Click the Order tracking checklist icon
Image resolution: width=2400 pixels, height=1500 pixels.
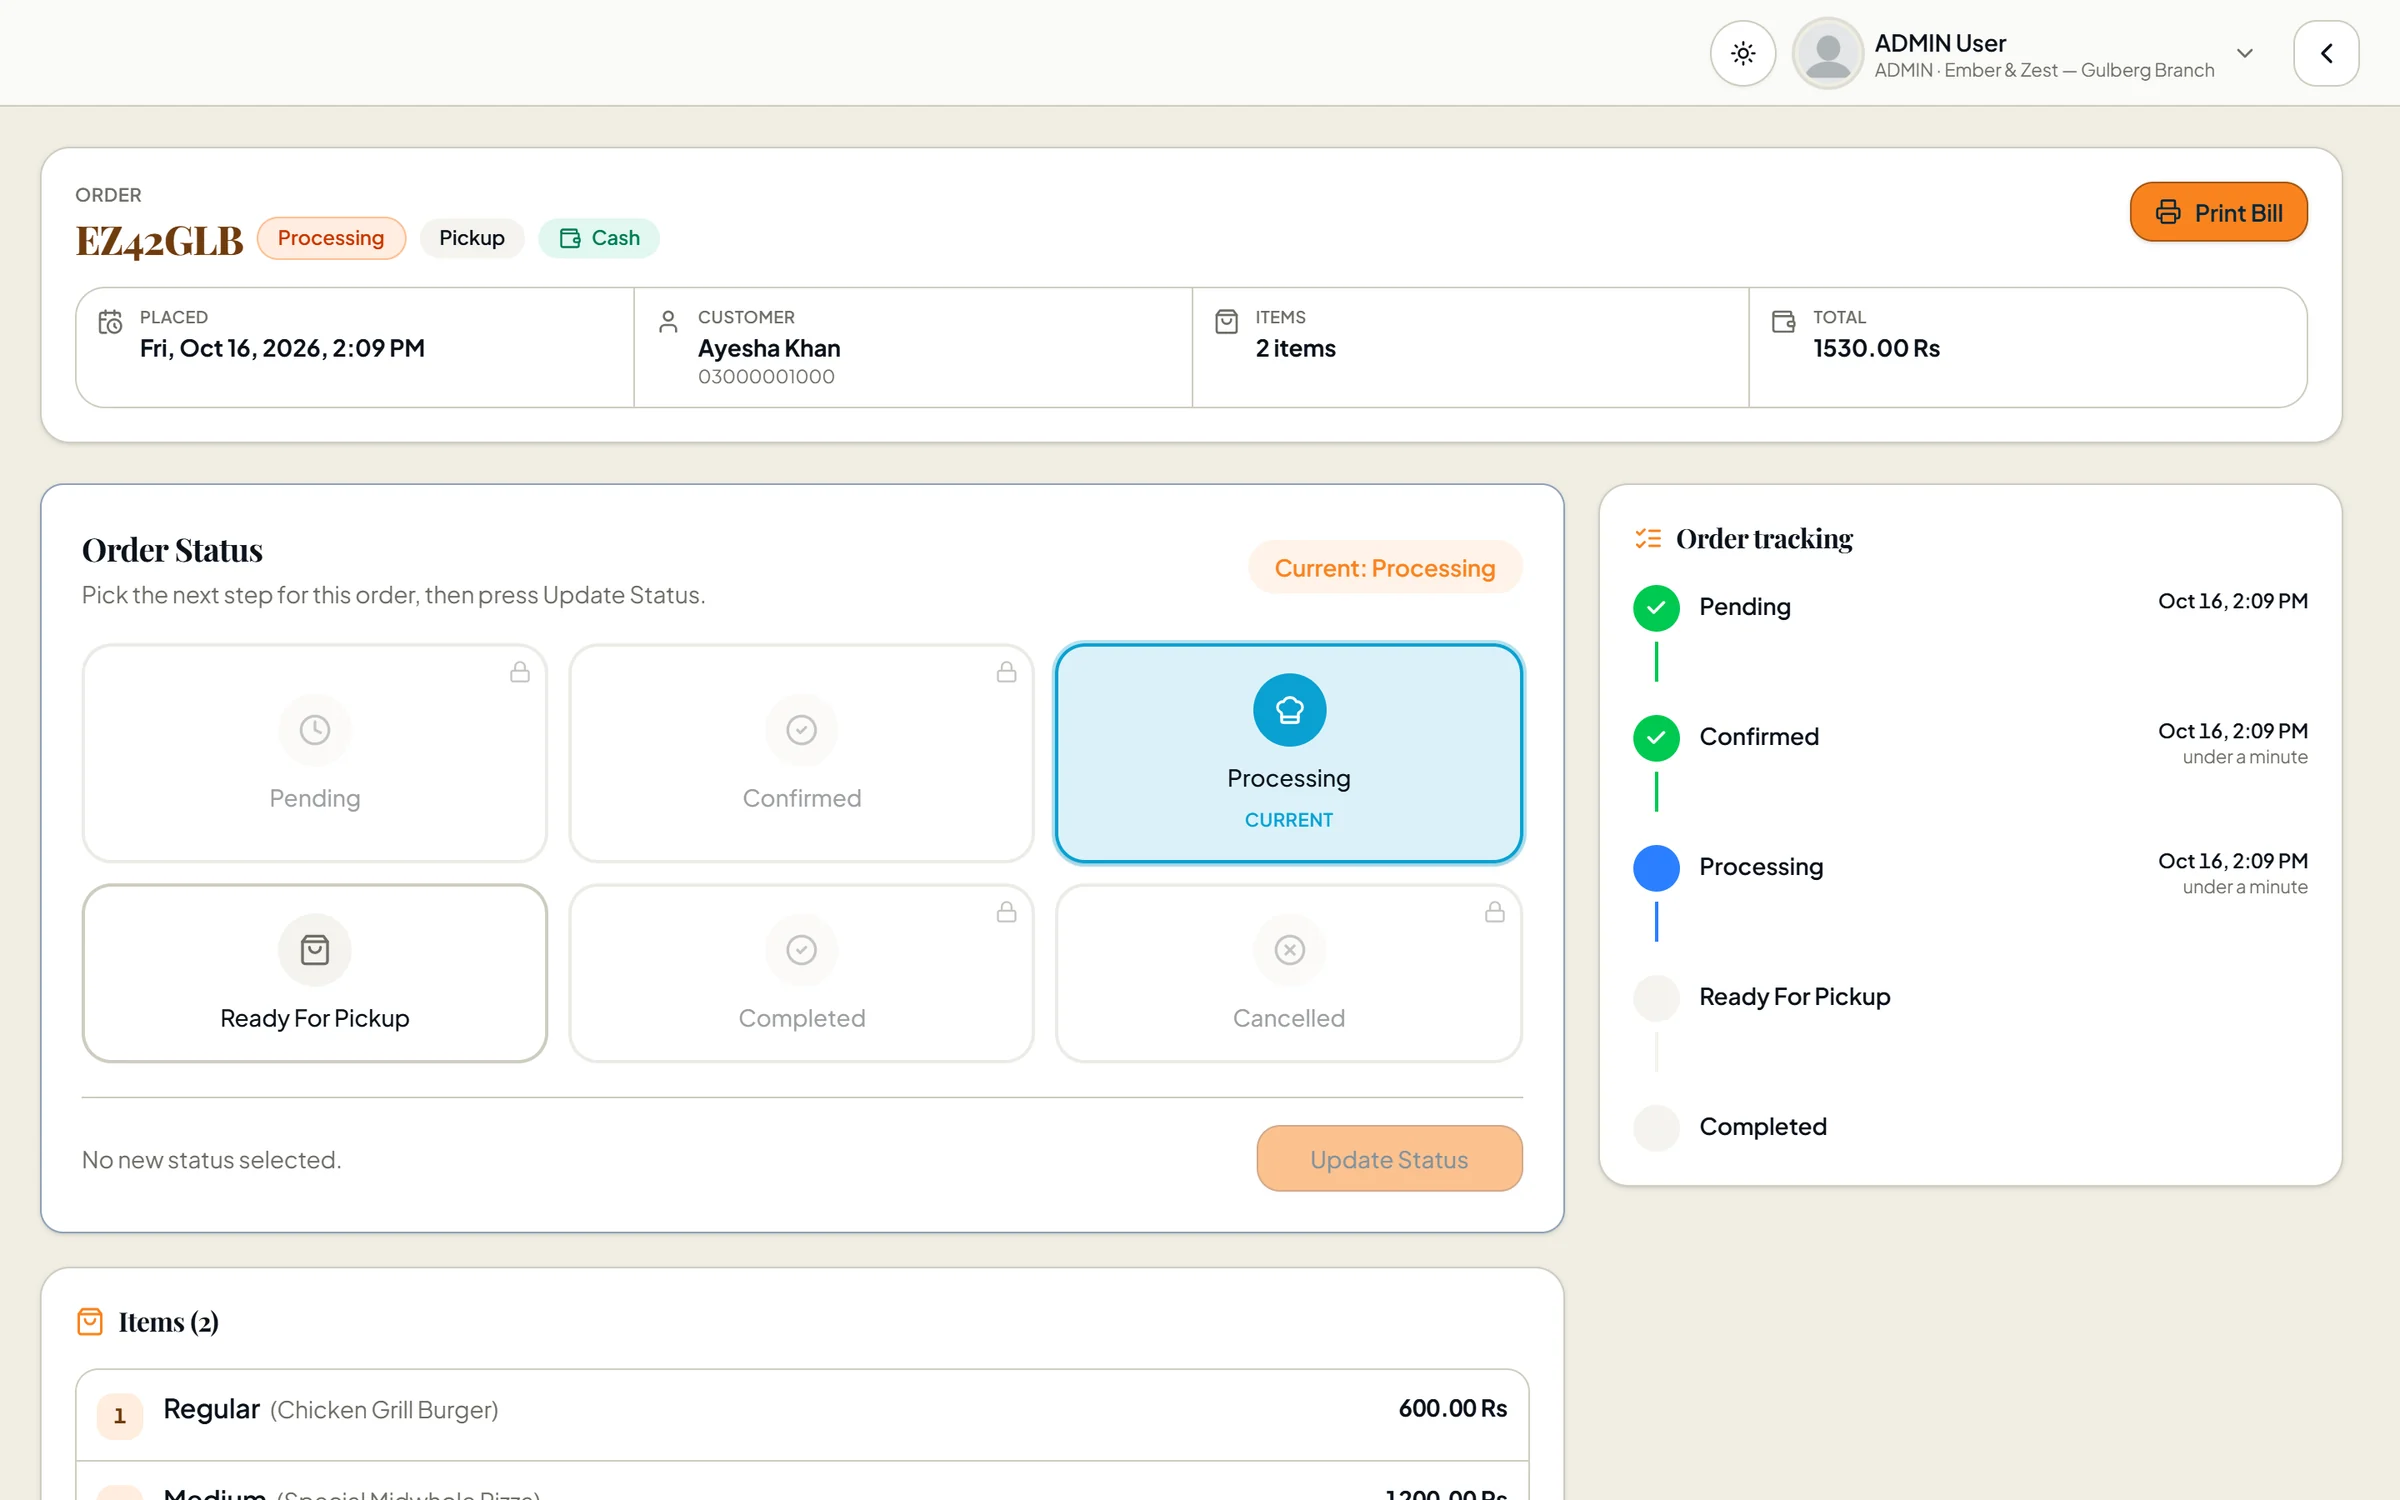(x=1648, y=539)
